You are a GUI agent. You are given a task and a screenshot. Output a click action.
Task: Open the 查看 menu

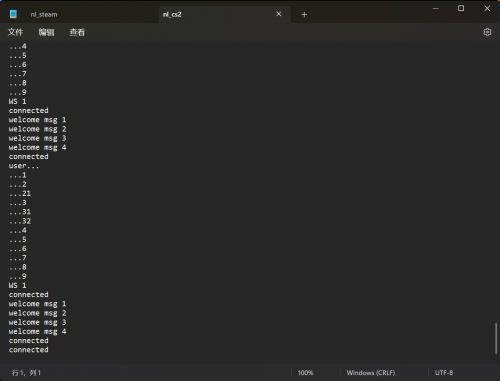[77, 32]
